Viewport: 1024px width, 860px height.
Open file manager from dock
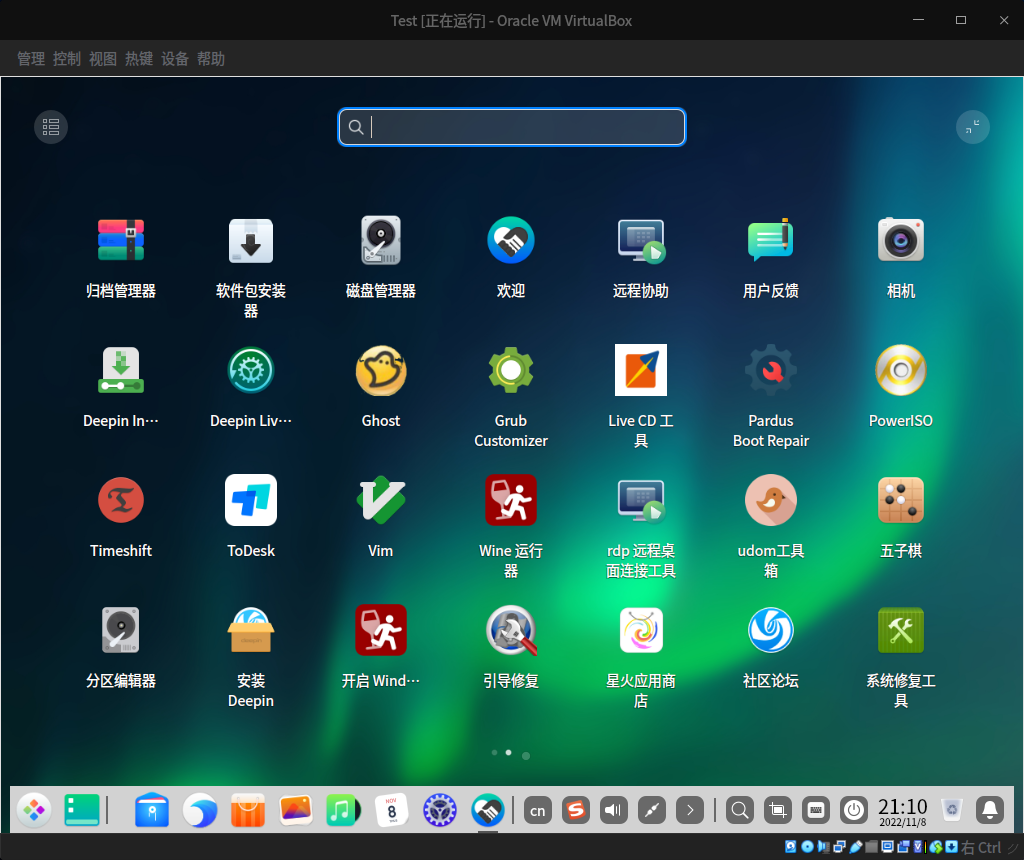pos(152,810)
